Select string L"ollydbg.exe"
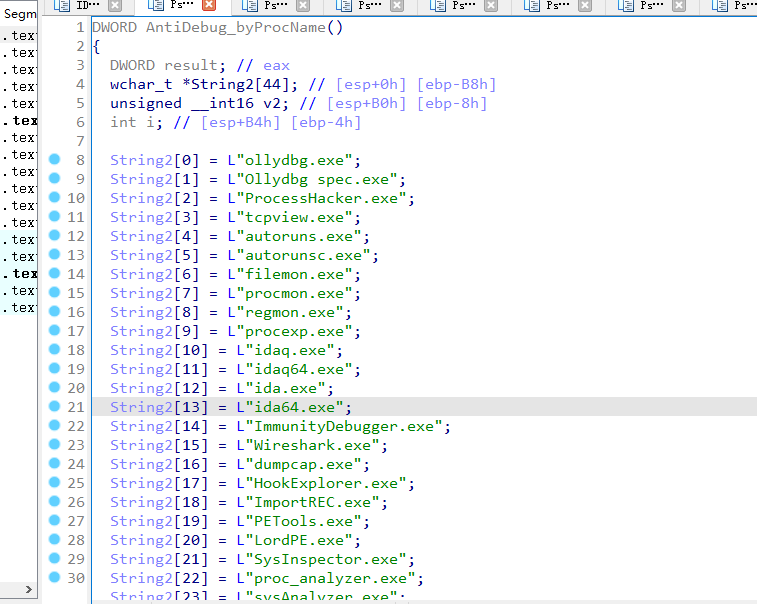 289,160
